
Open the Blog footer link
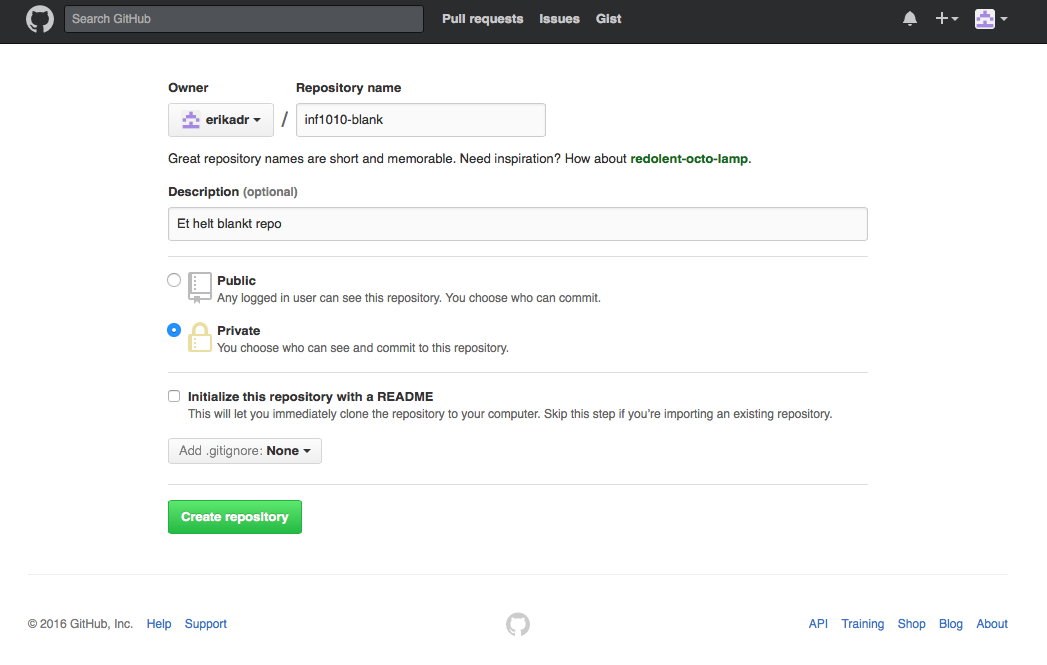click(951, 624)
